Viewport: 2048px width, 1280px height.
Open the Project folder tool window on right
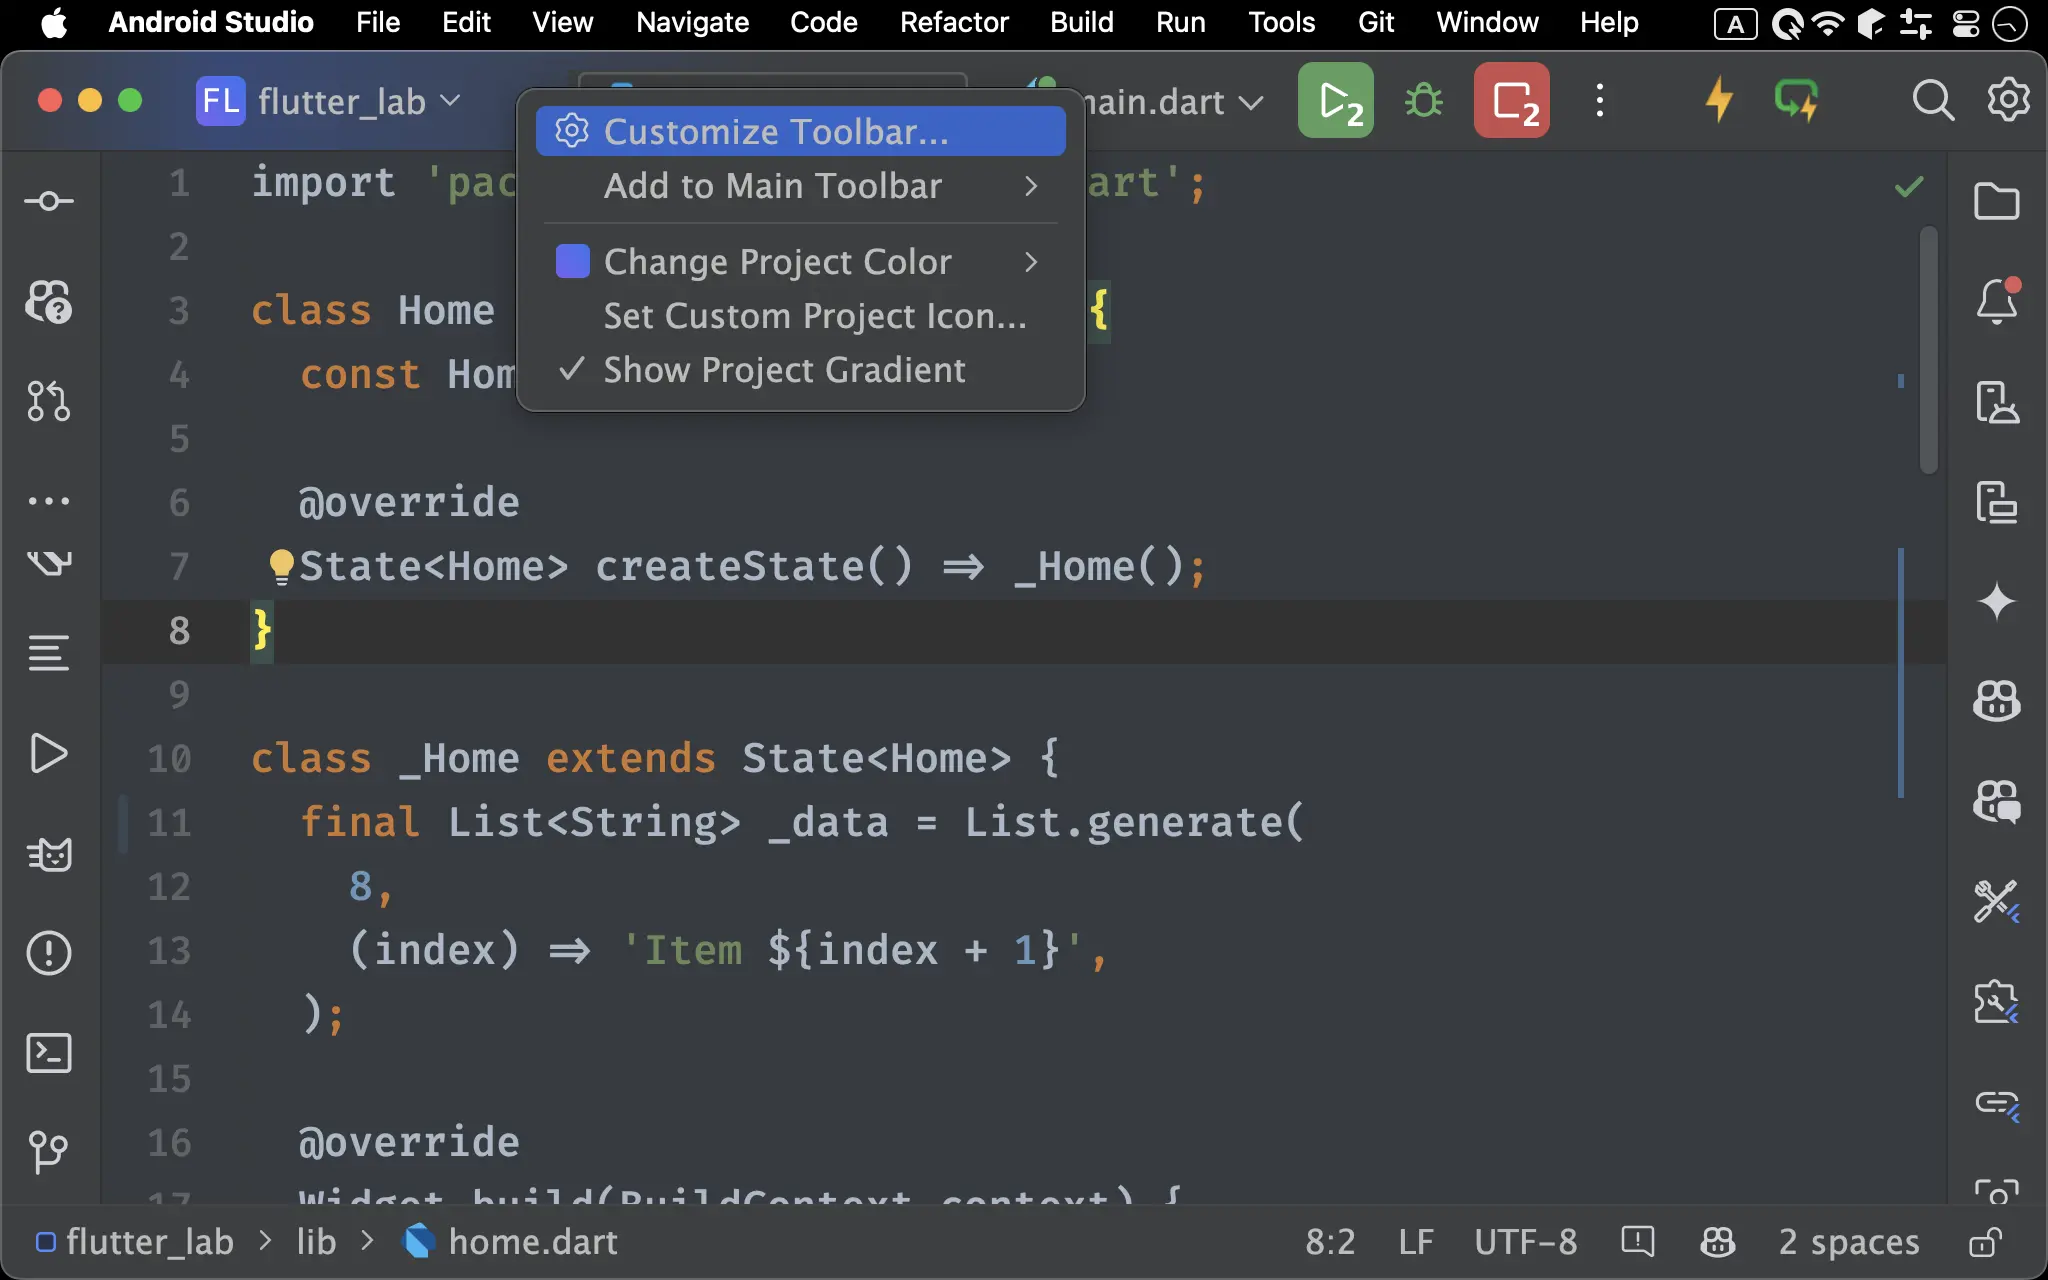coord(1997,201)
